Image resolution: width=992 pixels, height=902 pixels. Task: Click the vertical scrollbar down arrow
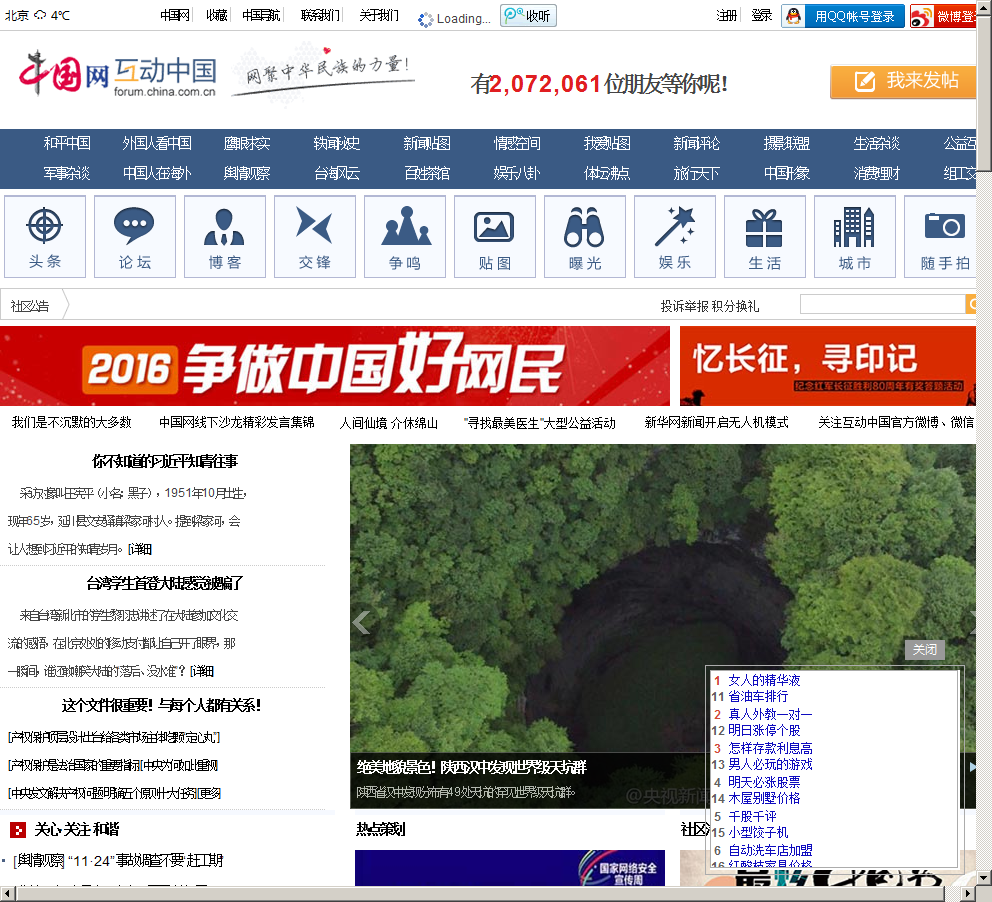tap(984, 879)
